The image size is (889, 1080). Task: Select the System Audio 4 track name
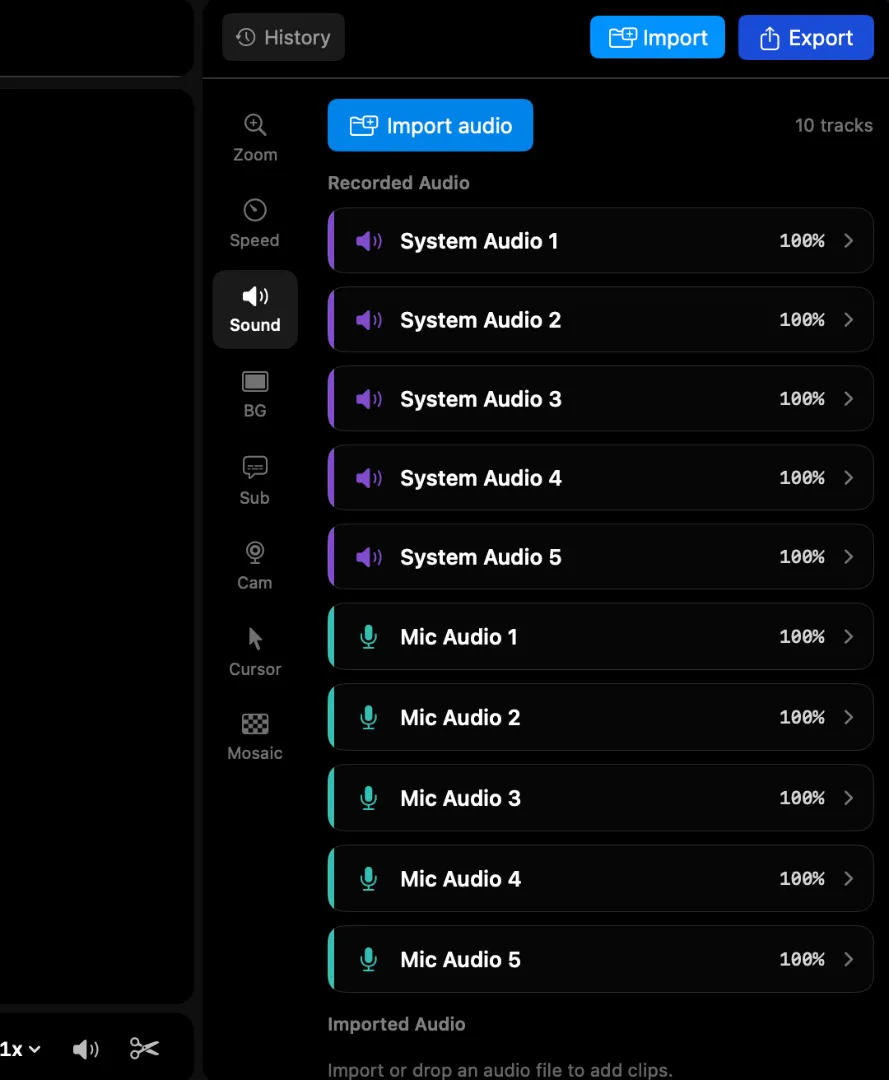pos(481,478)
